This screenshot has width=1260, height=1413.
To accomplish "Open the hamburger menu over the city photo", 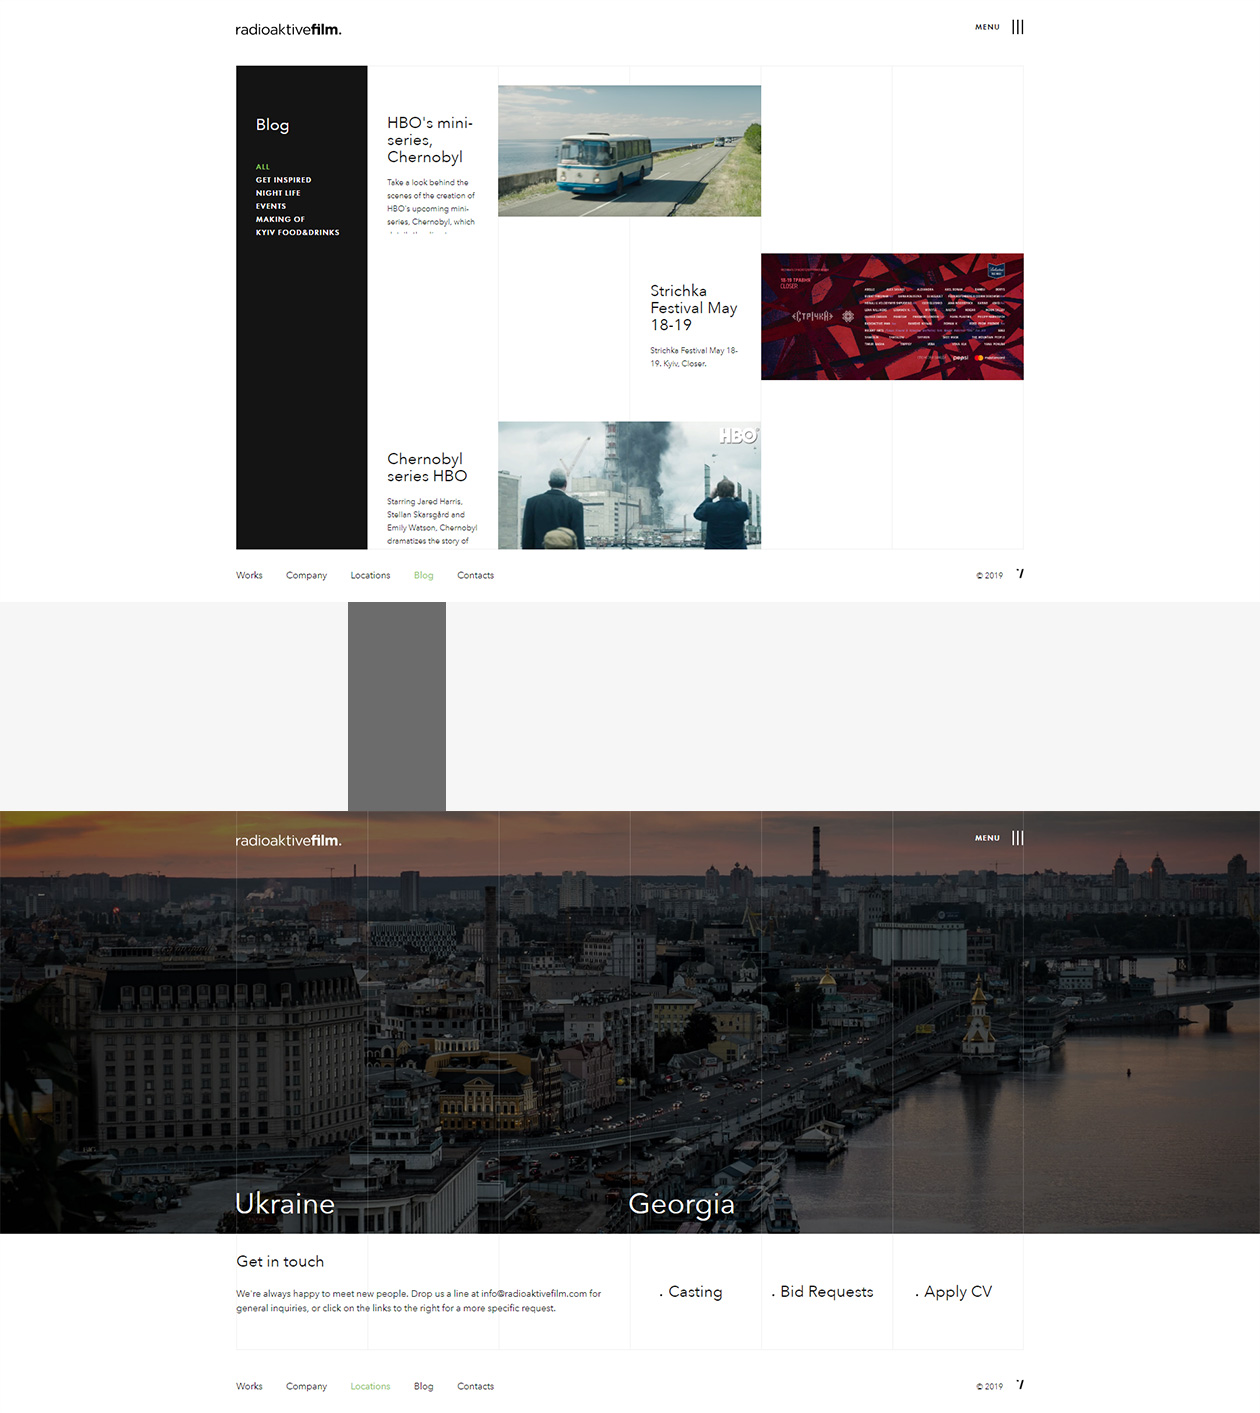I will (1017, 838).
